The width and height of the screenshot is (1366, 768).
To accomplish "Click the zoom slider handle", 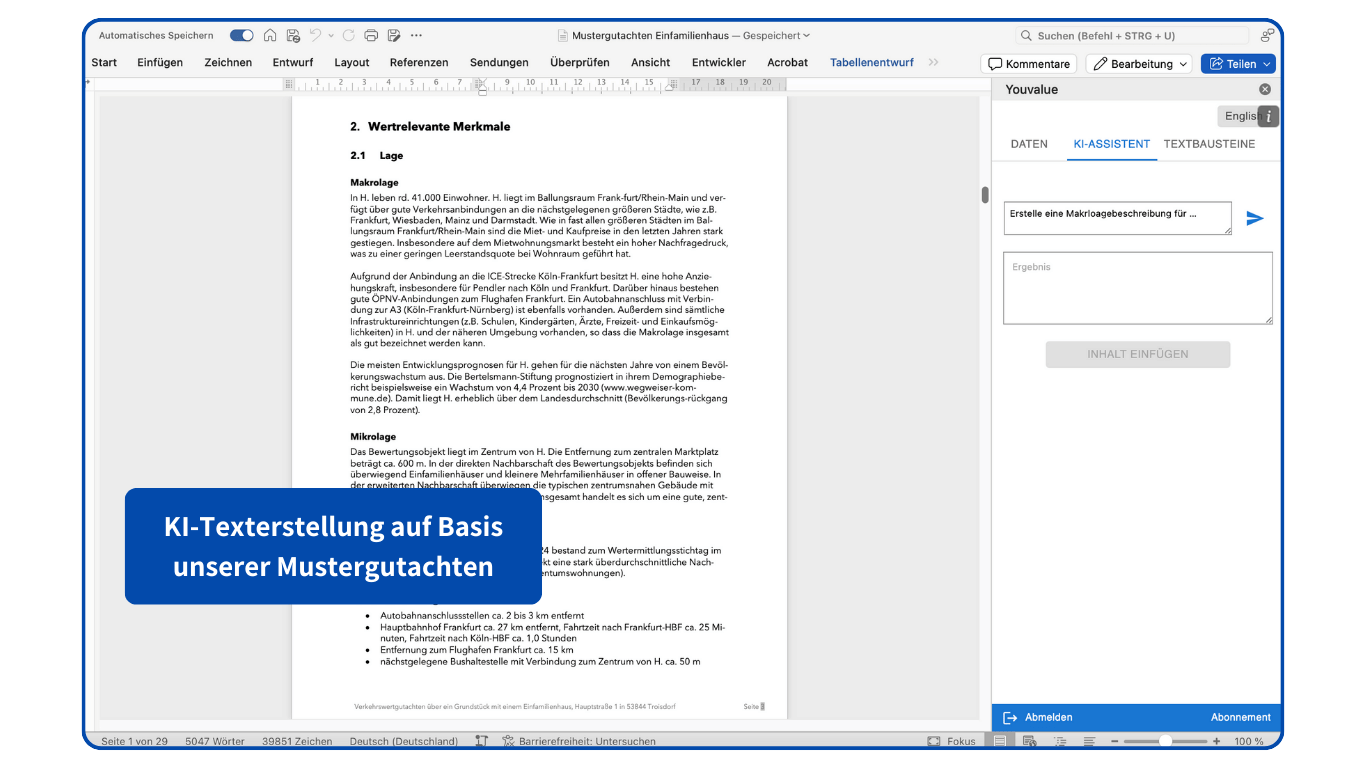I will (x=1165, y=741).
